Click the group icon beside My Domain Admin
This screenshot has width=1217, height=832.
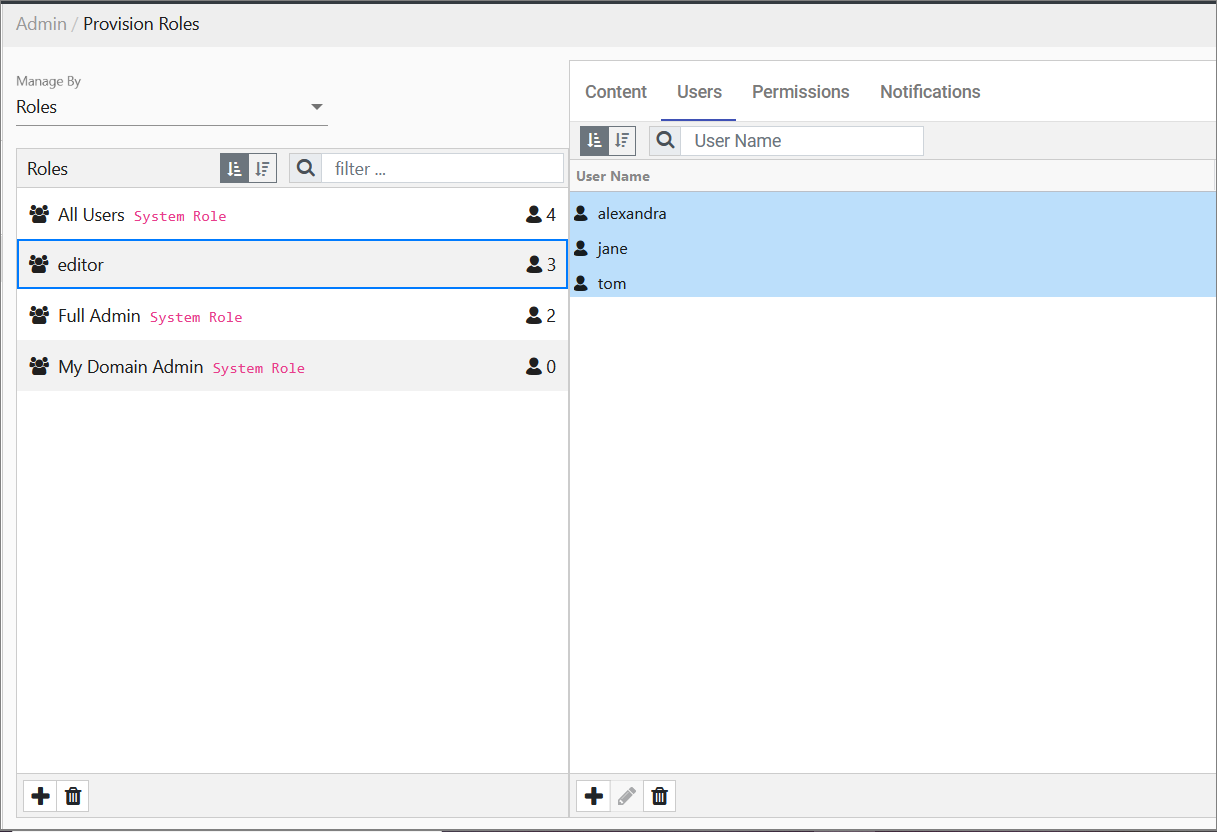click(39, 366)
